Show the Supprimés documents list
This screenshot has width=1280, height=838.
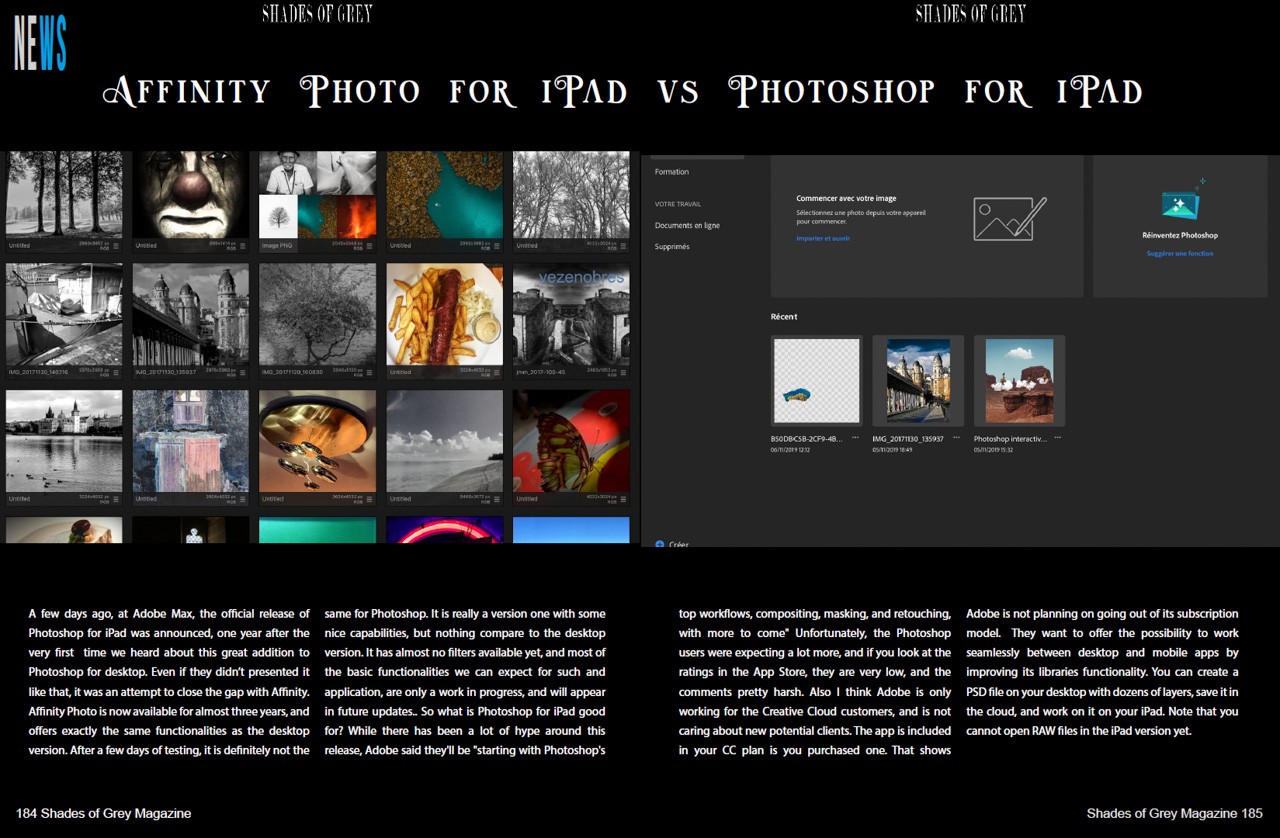(x=672, y=247)
